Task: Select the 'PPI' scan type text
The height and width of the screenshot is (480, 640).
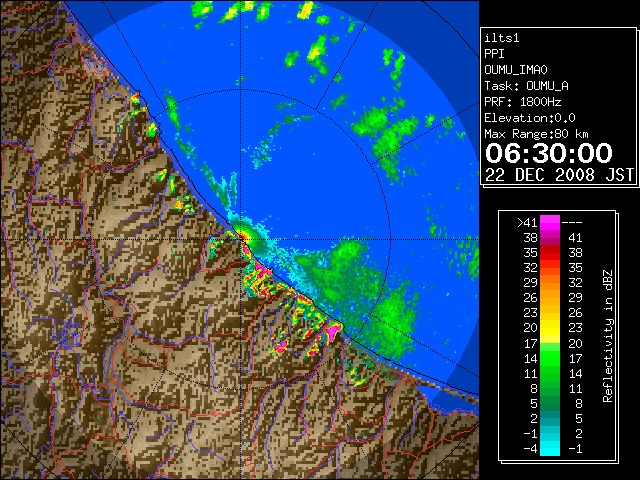Action: [494, 54]
